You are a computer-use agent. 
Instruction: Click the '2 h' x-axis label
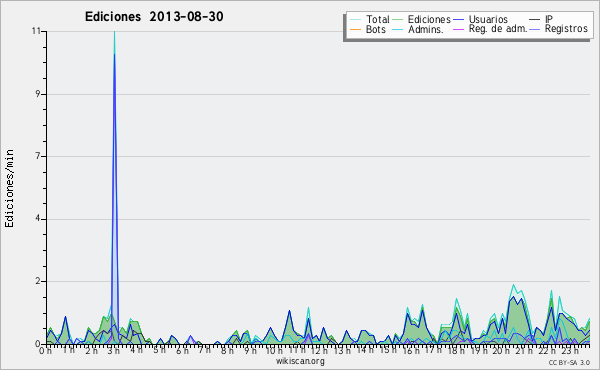coord(91,350)
